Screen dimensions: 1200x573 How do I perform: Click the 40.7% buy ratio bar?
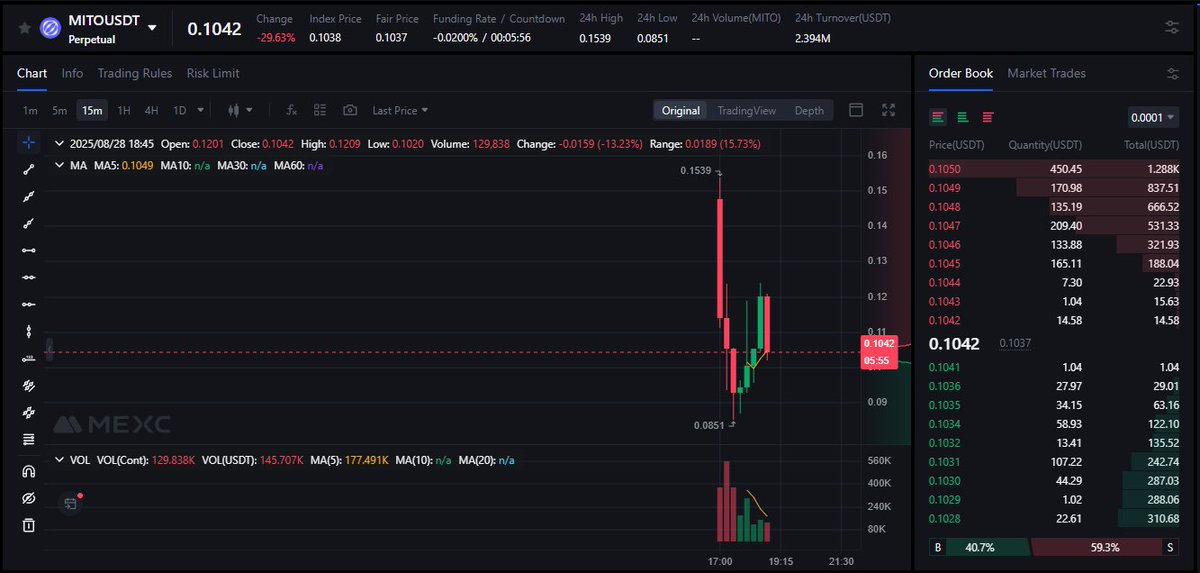coord(979,547)
